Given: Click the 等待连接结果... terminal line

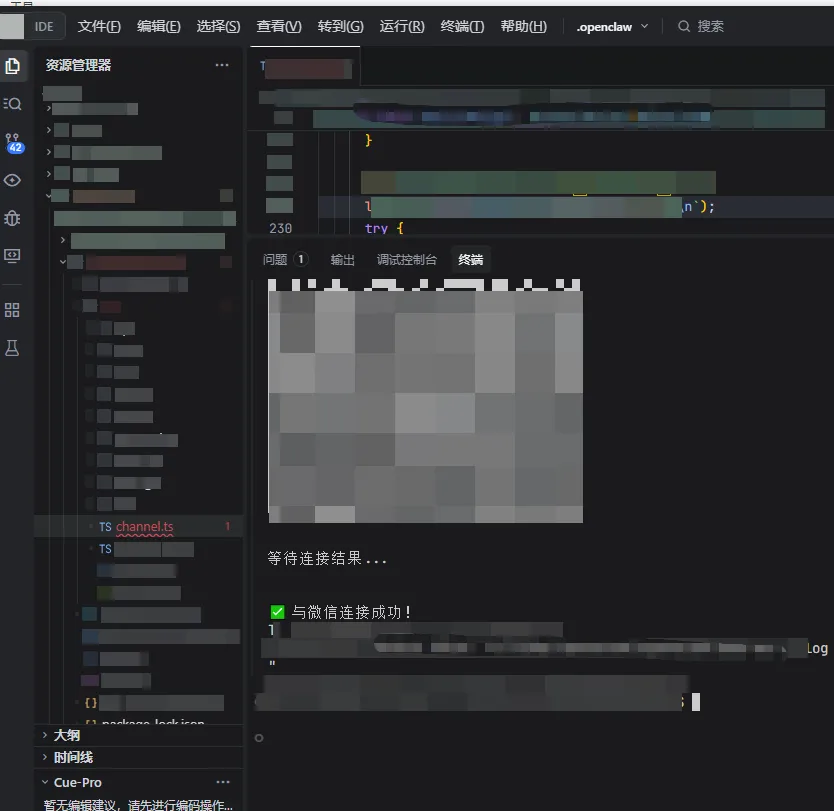Looking at the screenshot, I should (327, 558).
